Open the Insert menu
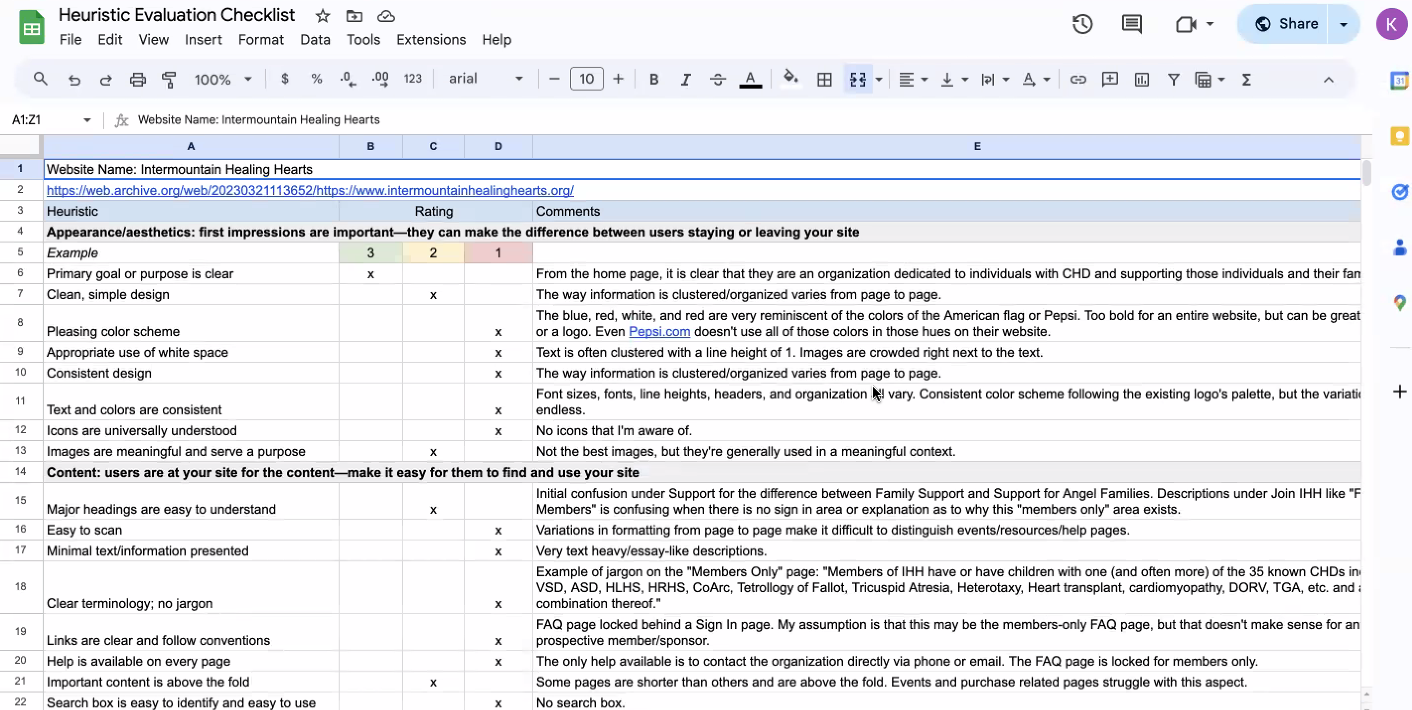 [x=204, y=40]
